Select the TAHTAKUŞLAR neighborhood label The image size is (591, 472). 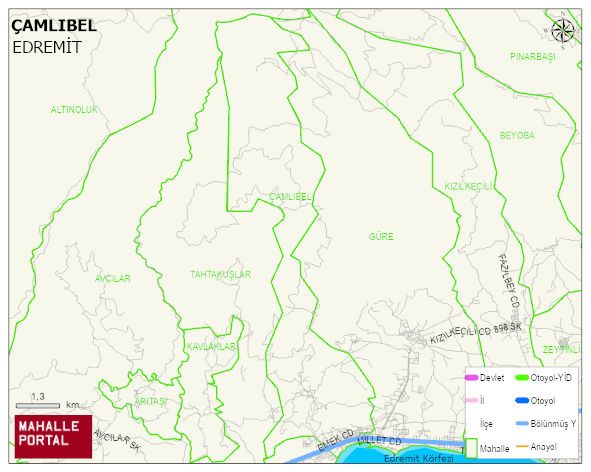pyautogui.click(x=220, y=274)
